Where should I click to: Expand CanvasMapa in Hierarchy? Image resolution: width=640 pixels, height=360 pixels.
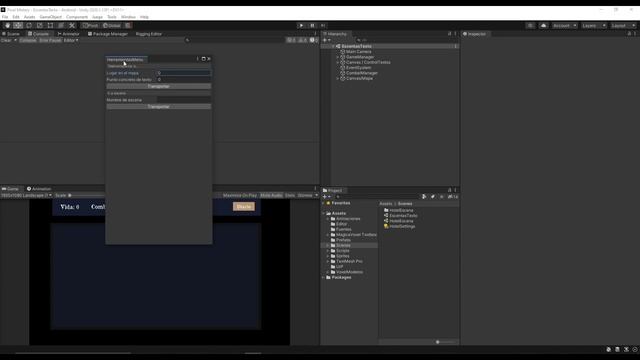pyautogui.click(x=338, y=78)
